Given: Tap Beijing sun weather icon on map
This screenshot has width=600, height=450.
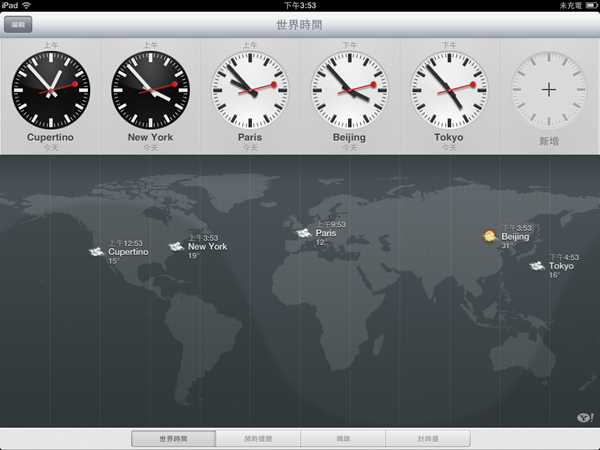Looking at the screenshot, I should 489,237.
